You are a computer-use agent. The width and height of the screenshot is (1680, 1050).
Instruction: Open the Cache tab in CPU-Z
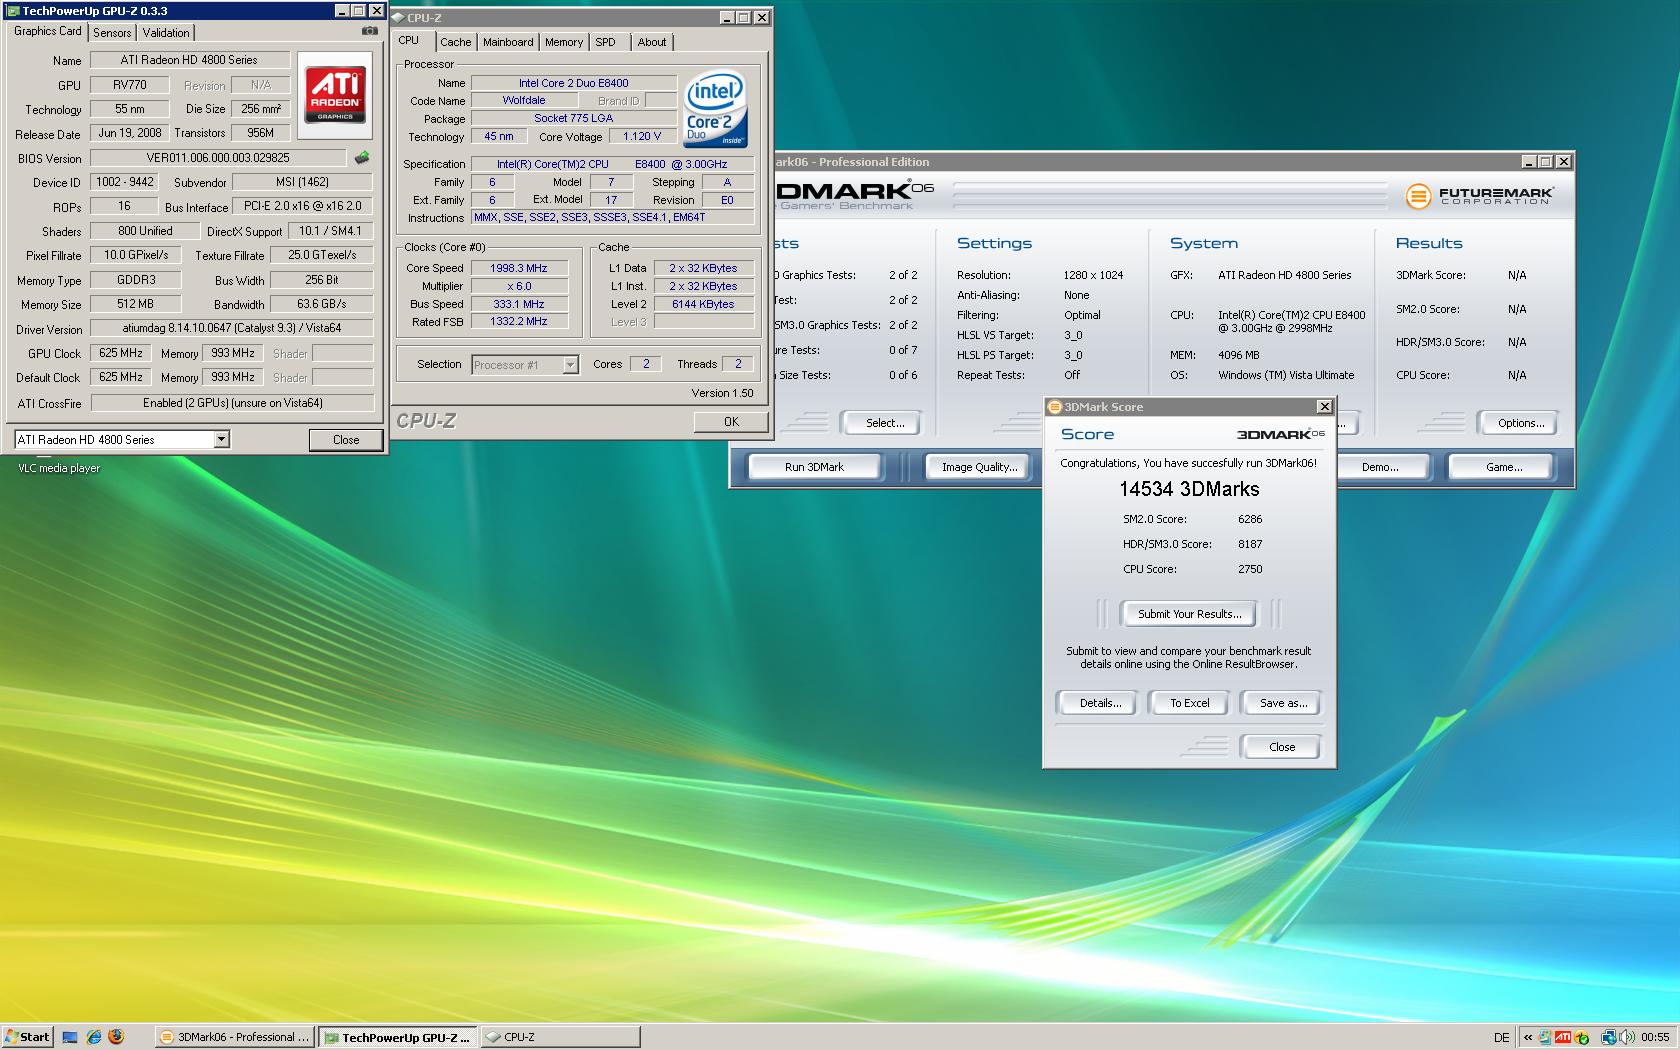(455, 42)
